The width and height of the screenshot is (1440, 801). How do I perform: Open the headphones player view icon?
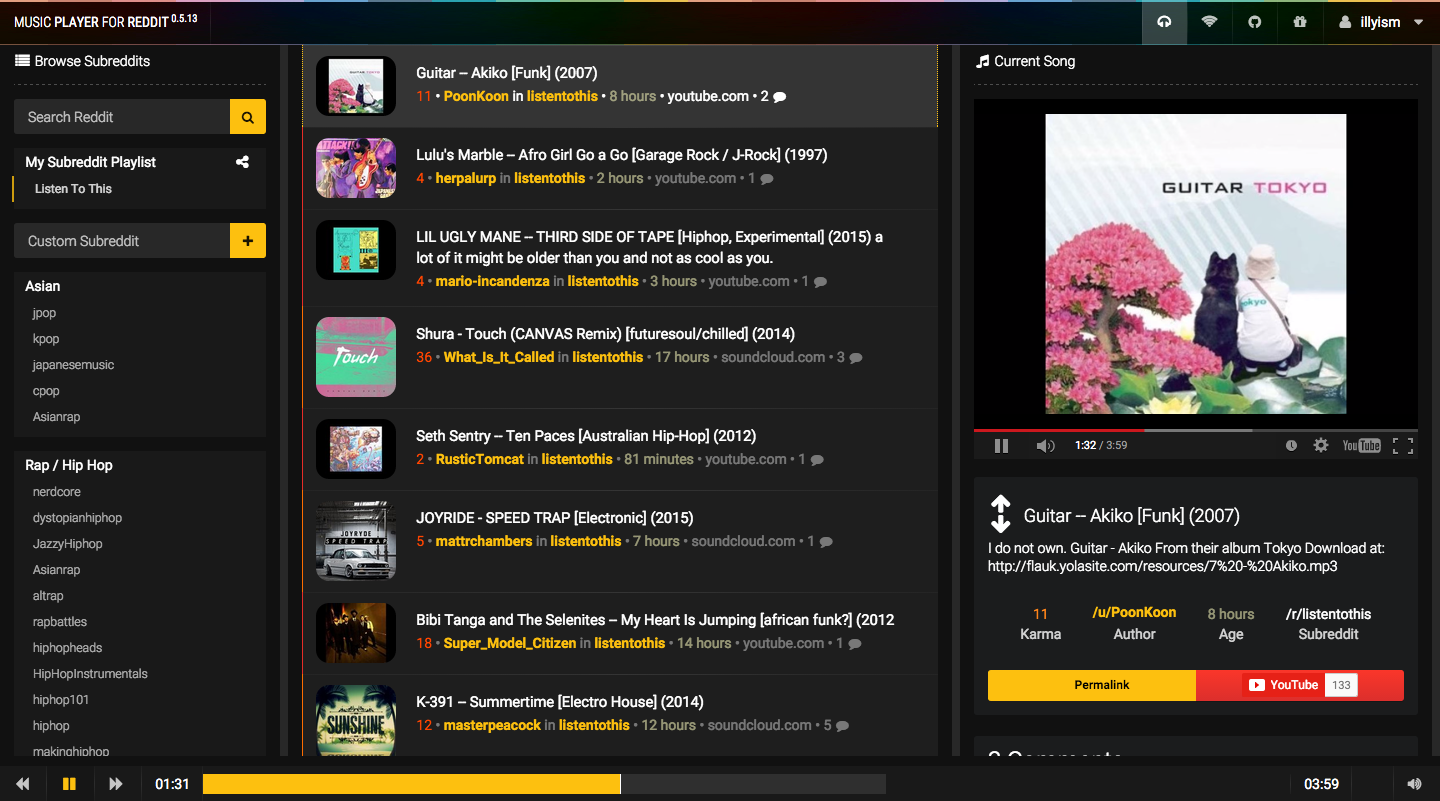(x=1163, y=22)
